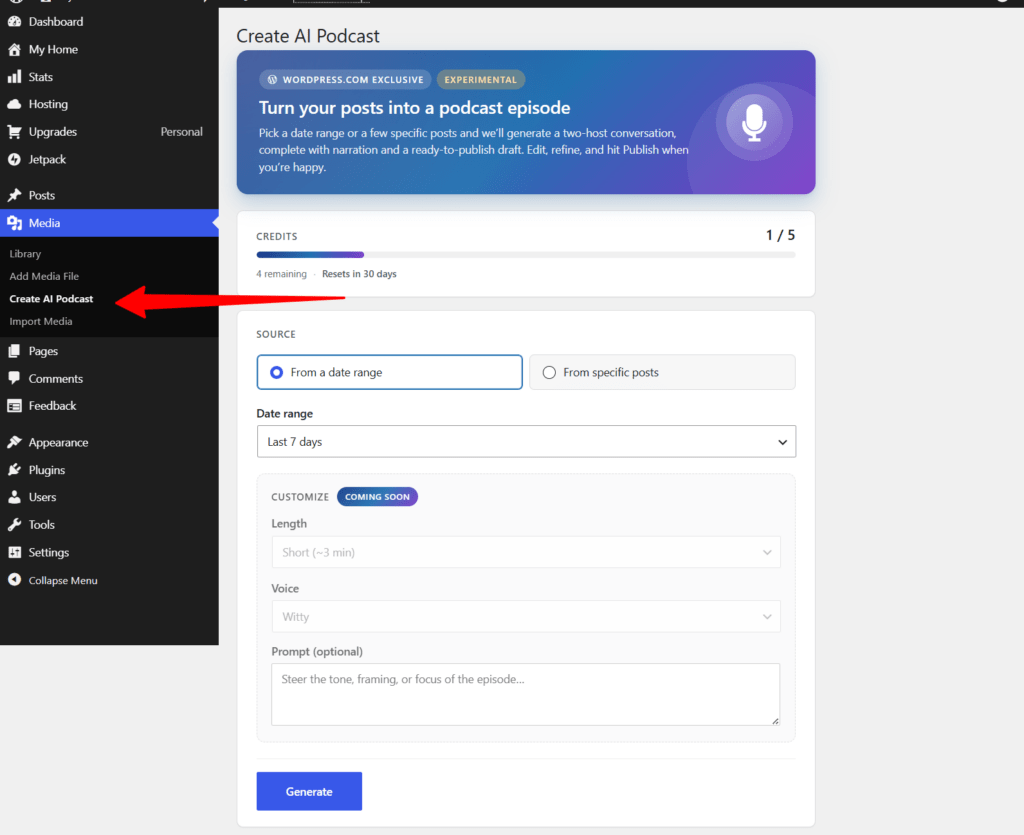Click the Tools wrench icon

coord(14,525)
